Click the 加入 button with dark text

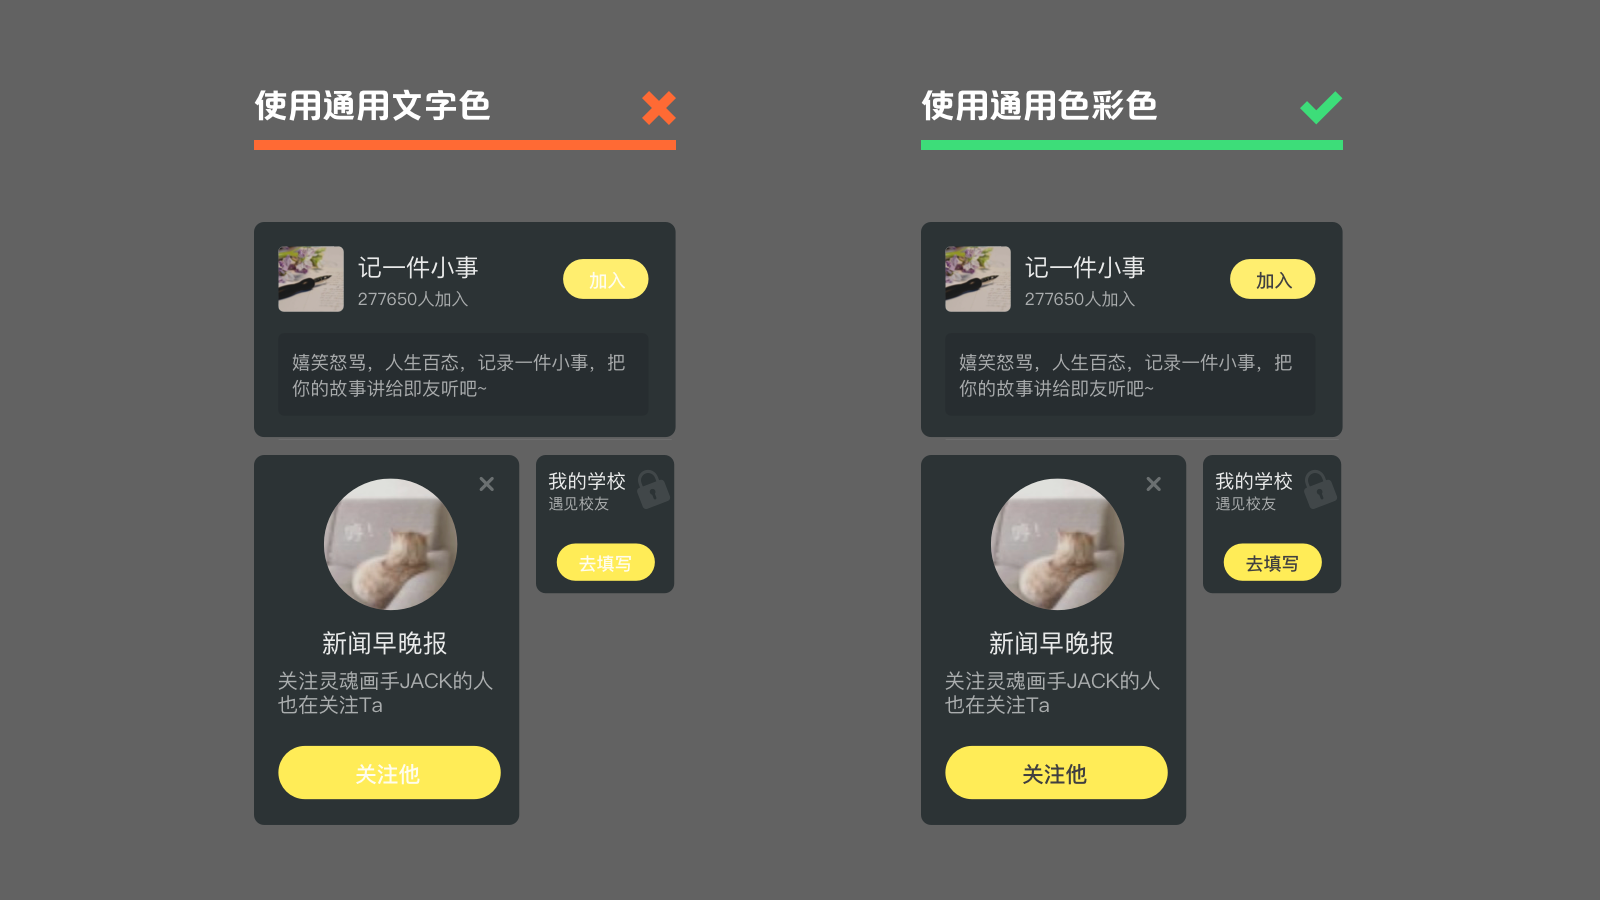point(1273,279)
